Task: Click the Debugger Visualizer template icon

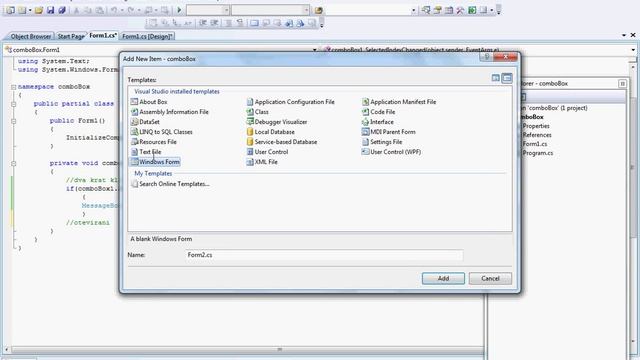Action: pyautogui.click(x=250, y=122)
